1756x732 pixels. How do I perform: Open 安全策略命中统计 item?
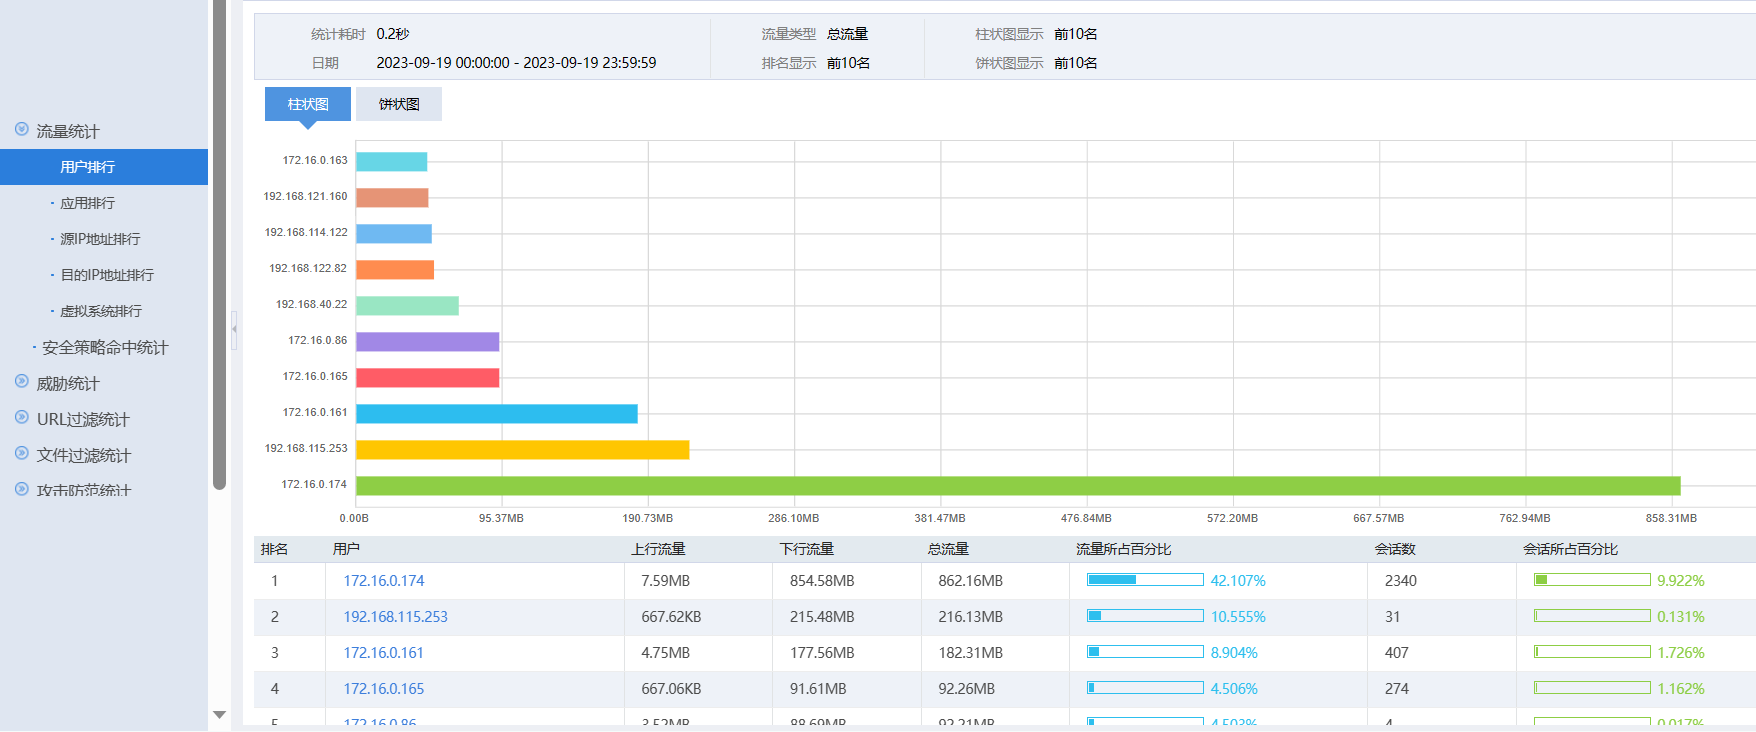point(105,347)
